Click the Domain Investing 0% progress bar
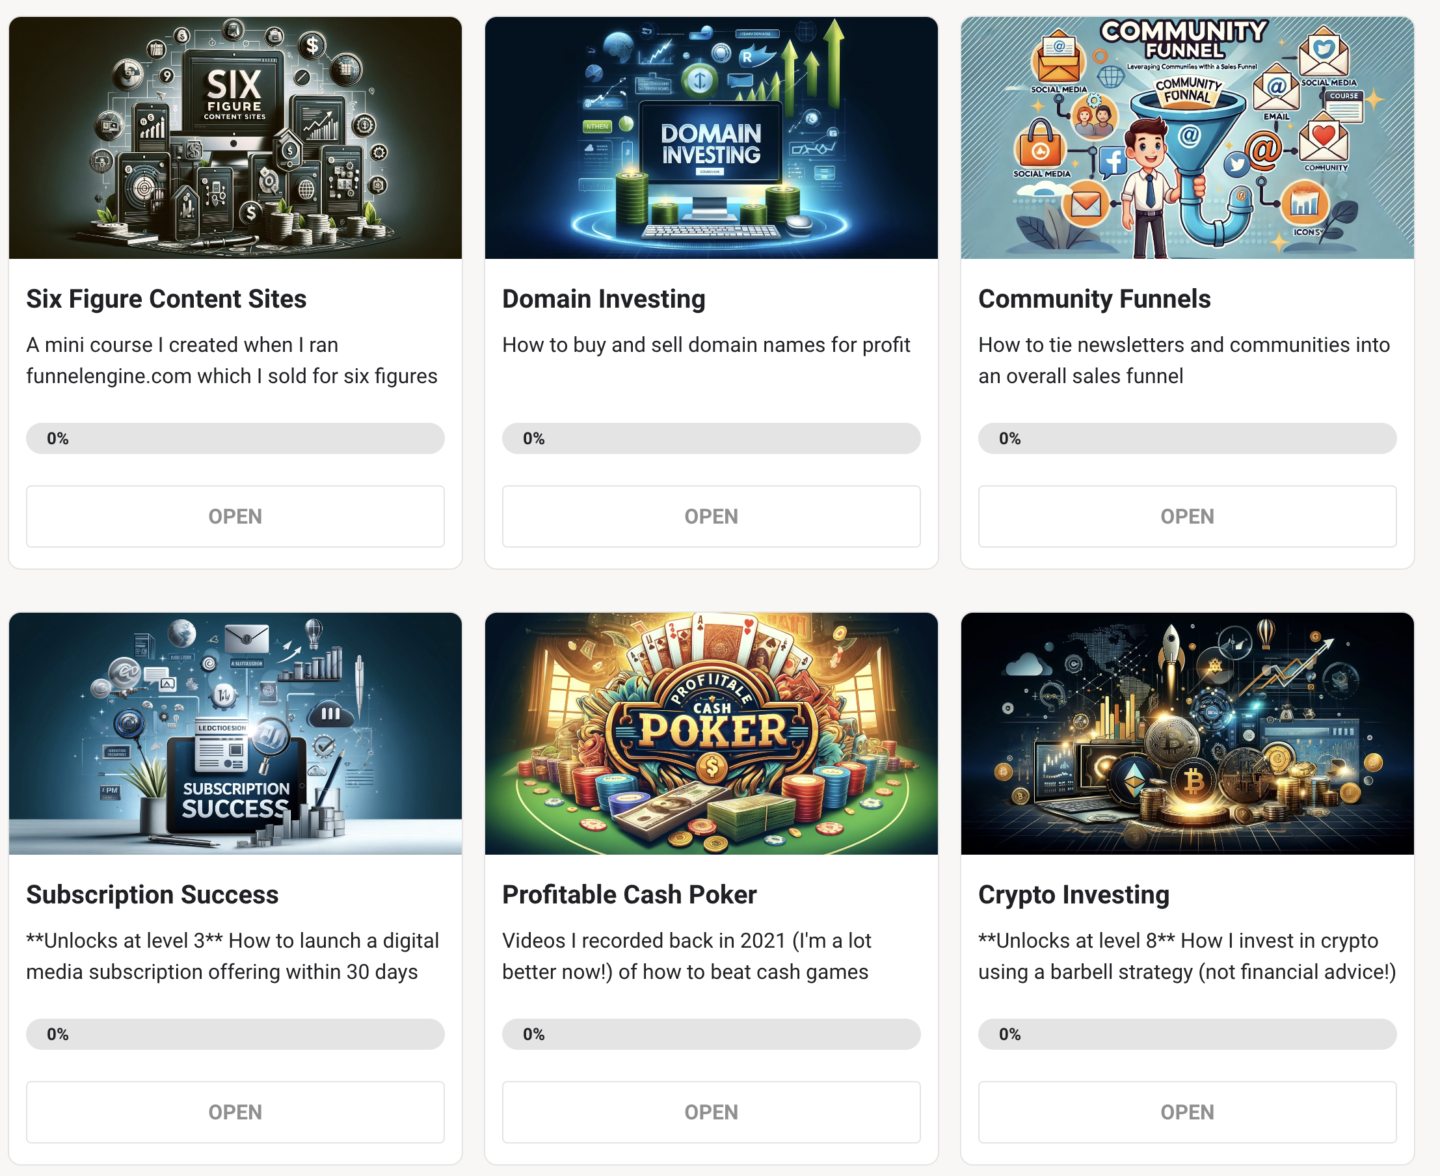Image resolution: width=1440 pixels, height=1176 pixels. 711,438
